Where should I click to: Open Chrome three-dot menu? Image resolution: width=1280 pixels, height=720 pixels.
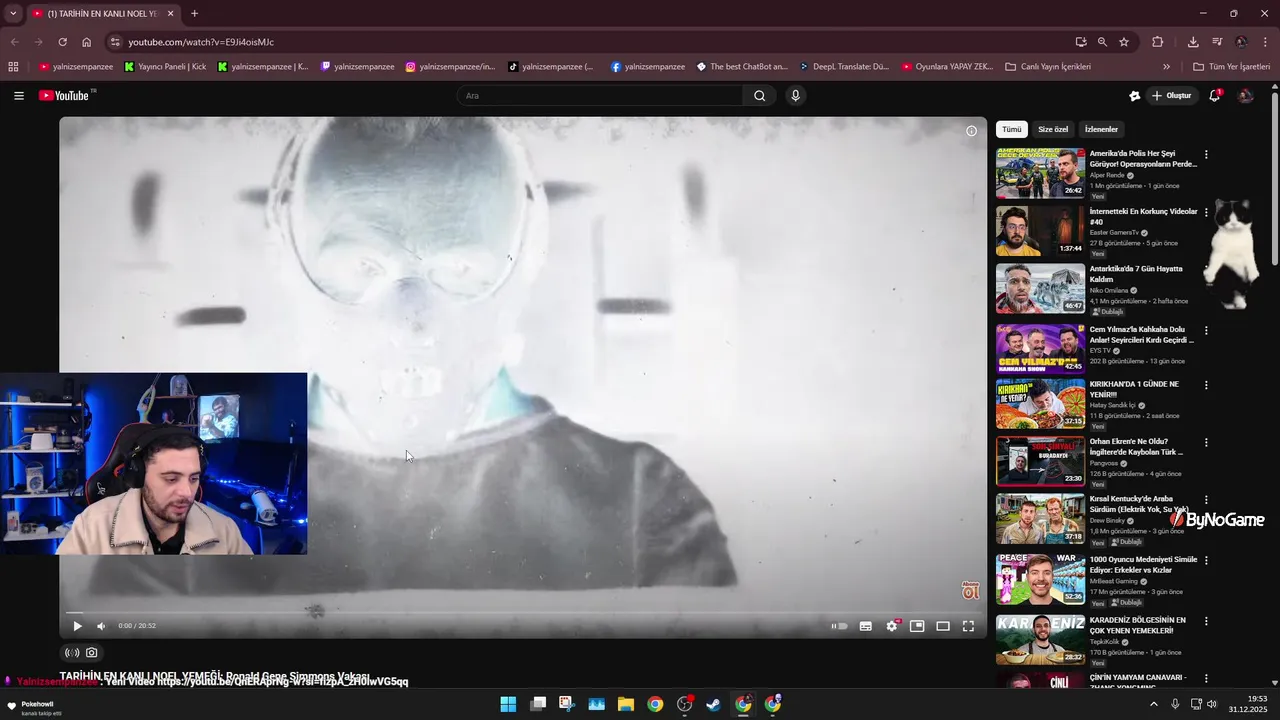click(1266, 42)
